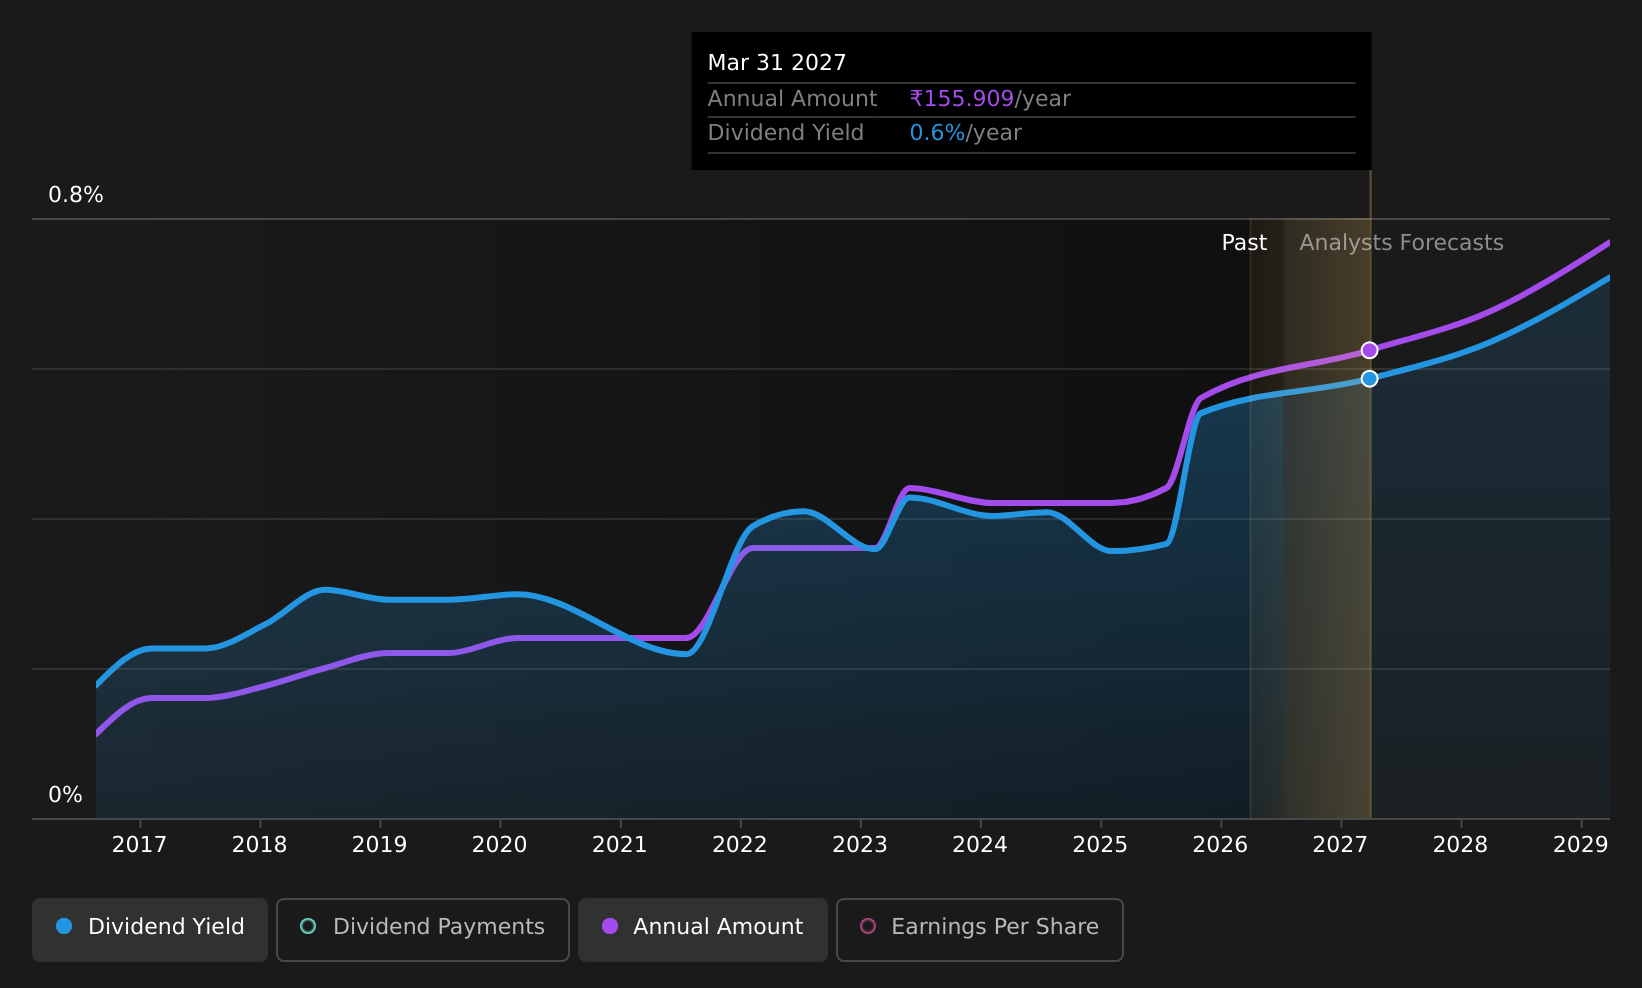Click the 2017 label on the x-axis
Image resolution: width=1642 pixels, height=988 pixels.
coord(139,845)
